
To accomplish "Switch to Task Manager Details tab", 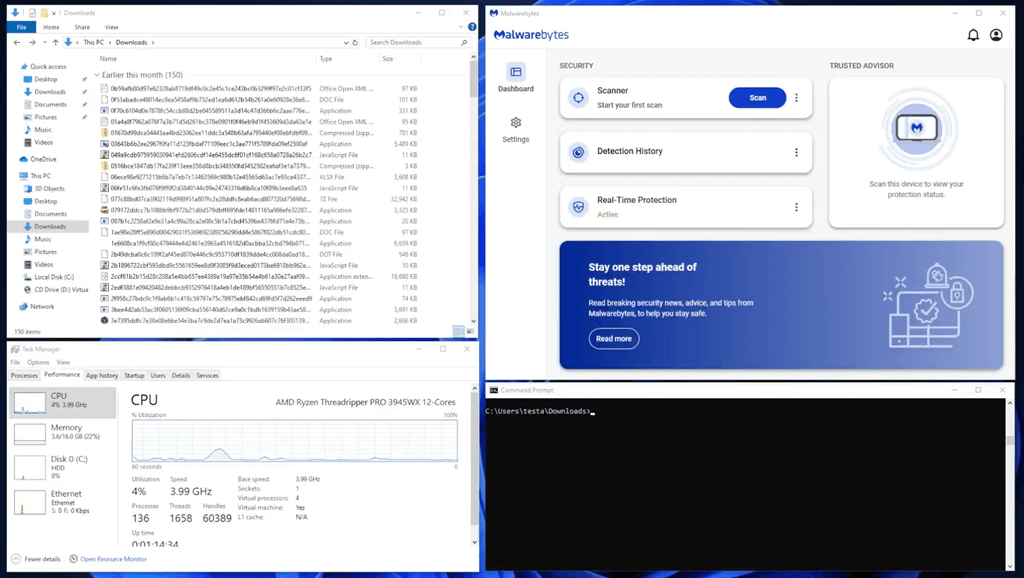I will click(x=181, y=376).
